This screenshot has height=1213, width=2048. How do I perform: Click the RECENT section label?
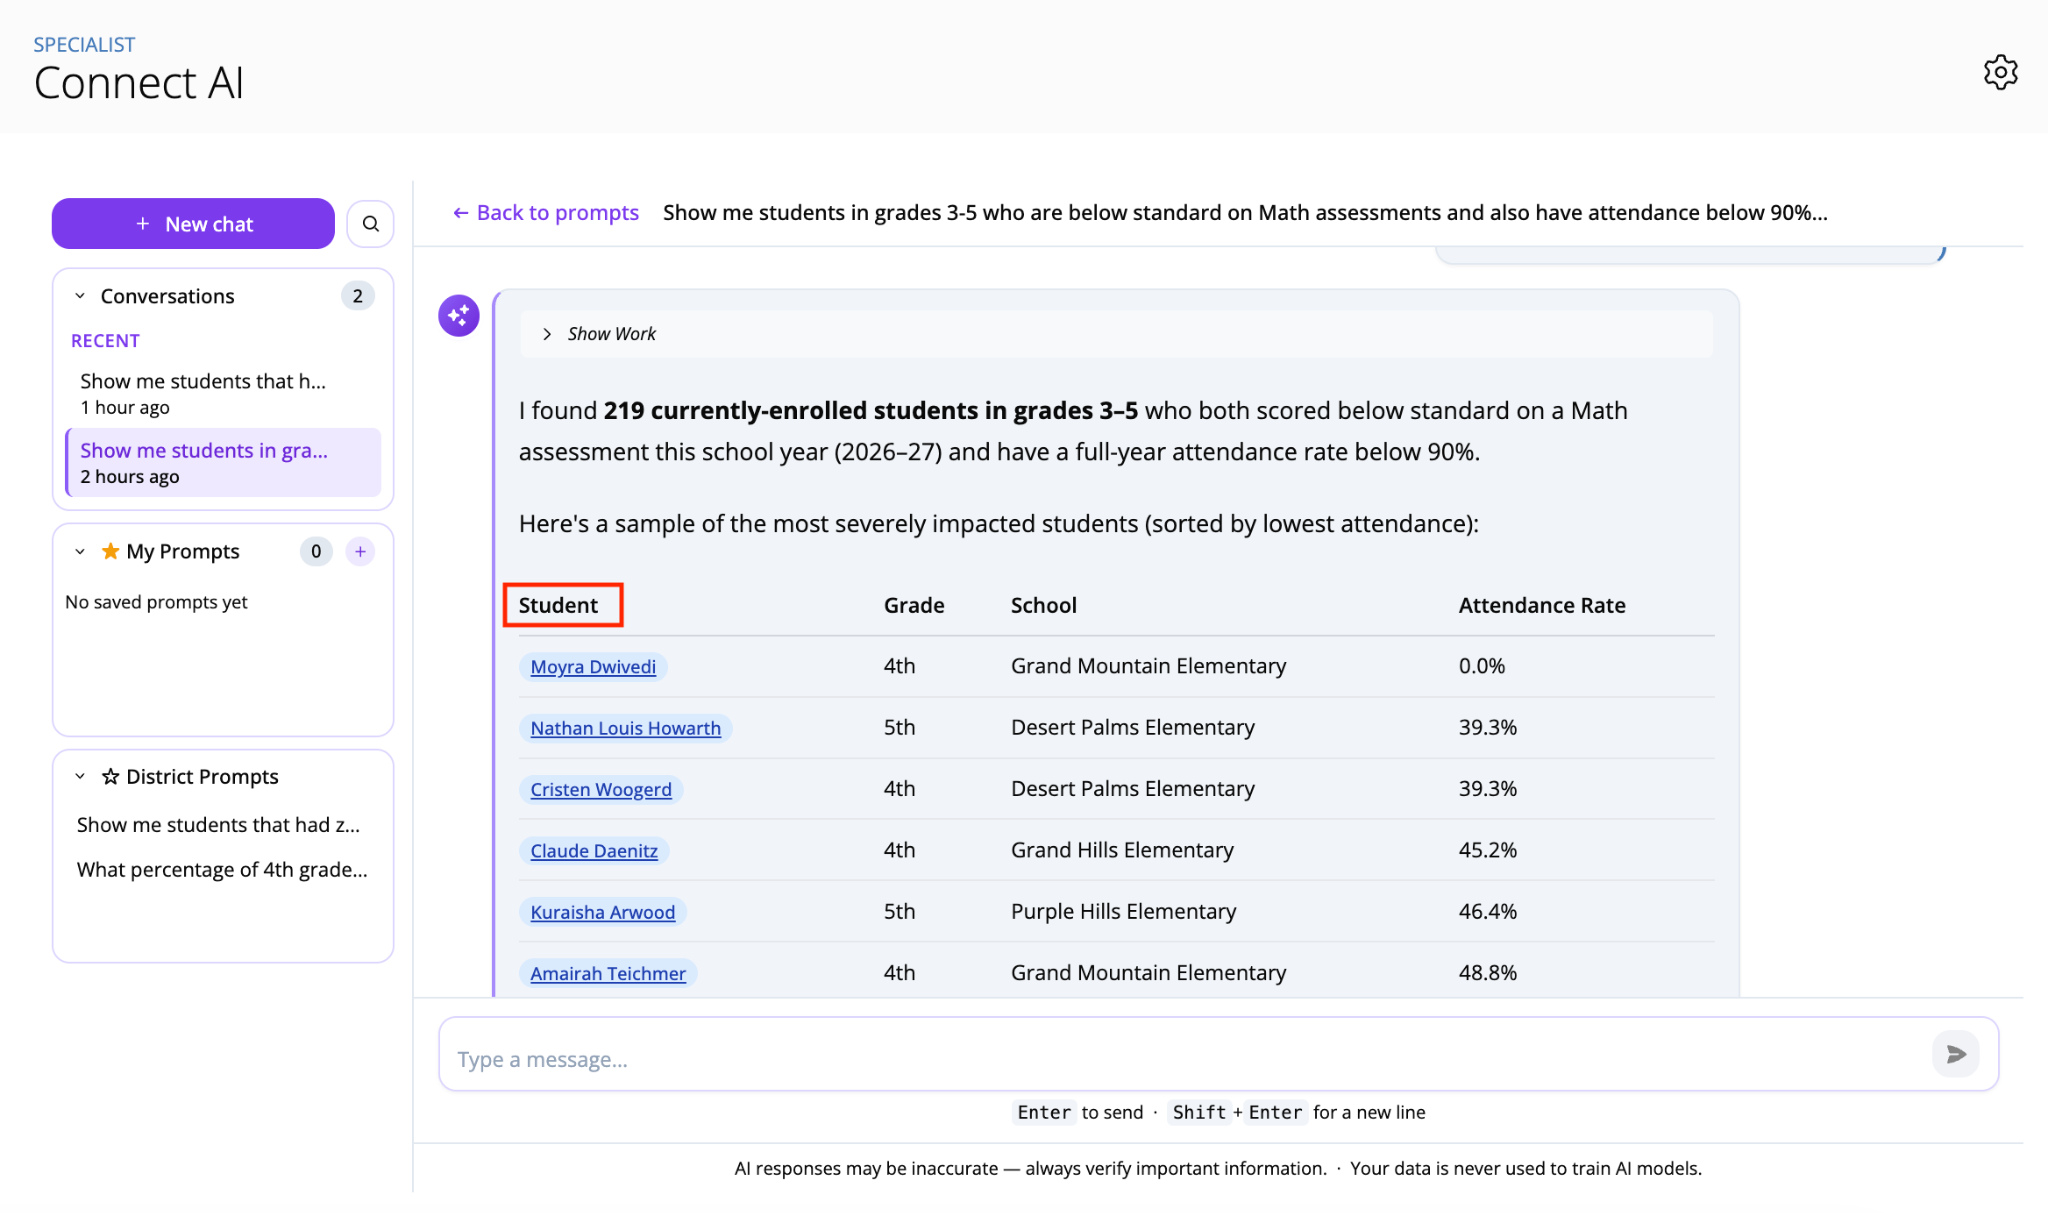(x=105, y=340)
